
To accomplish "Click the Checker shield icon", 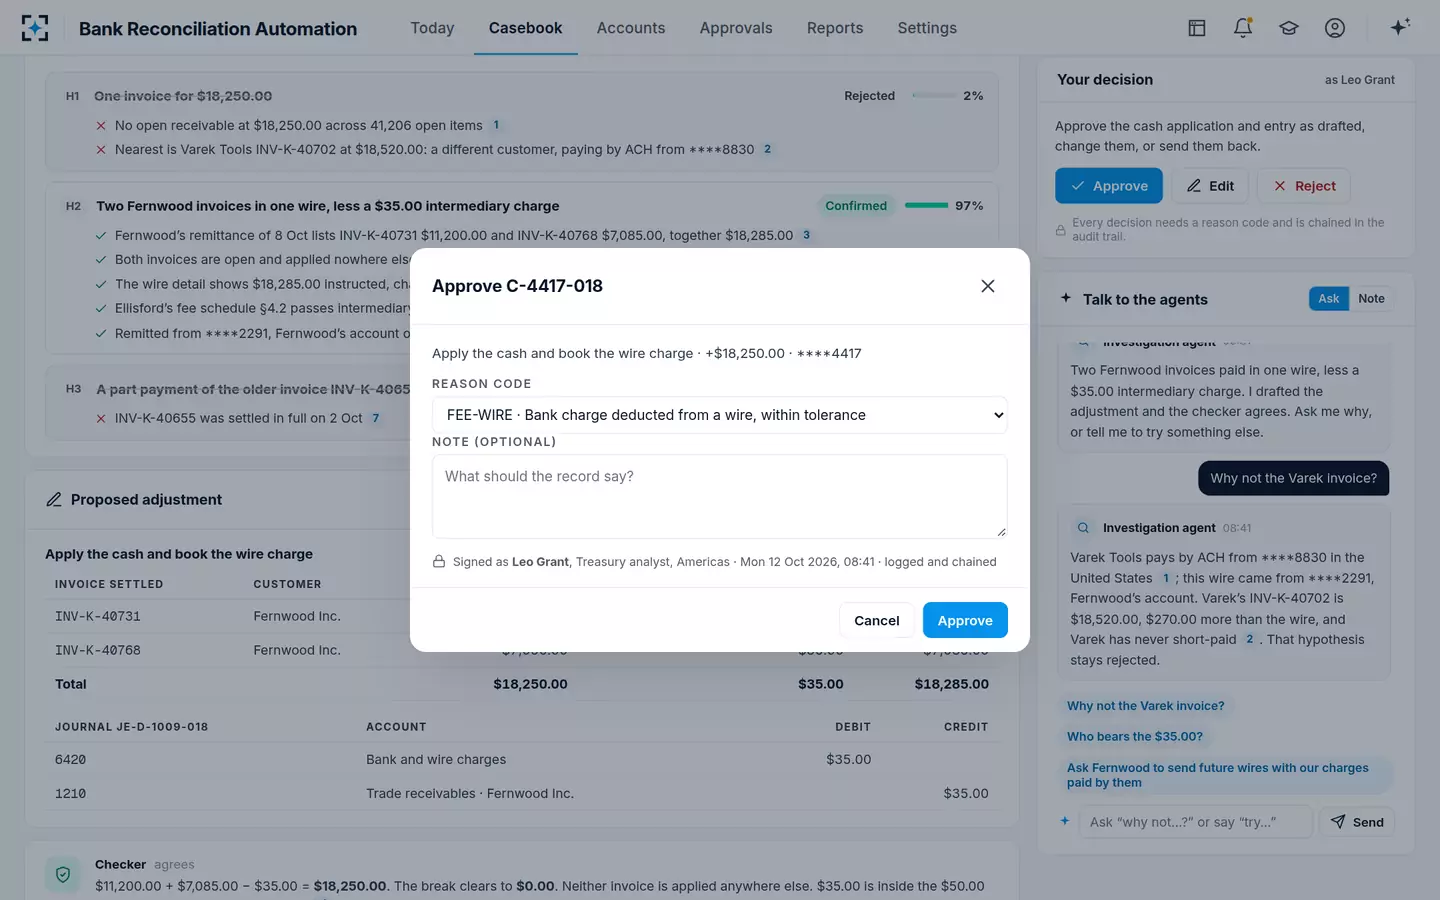I will tap(63, 875).
